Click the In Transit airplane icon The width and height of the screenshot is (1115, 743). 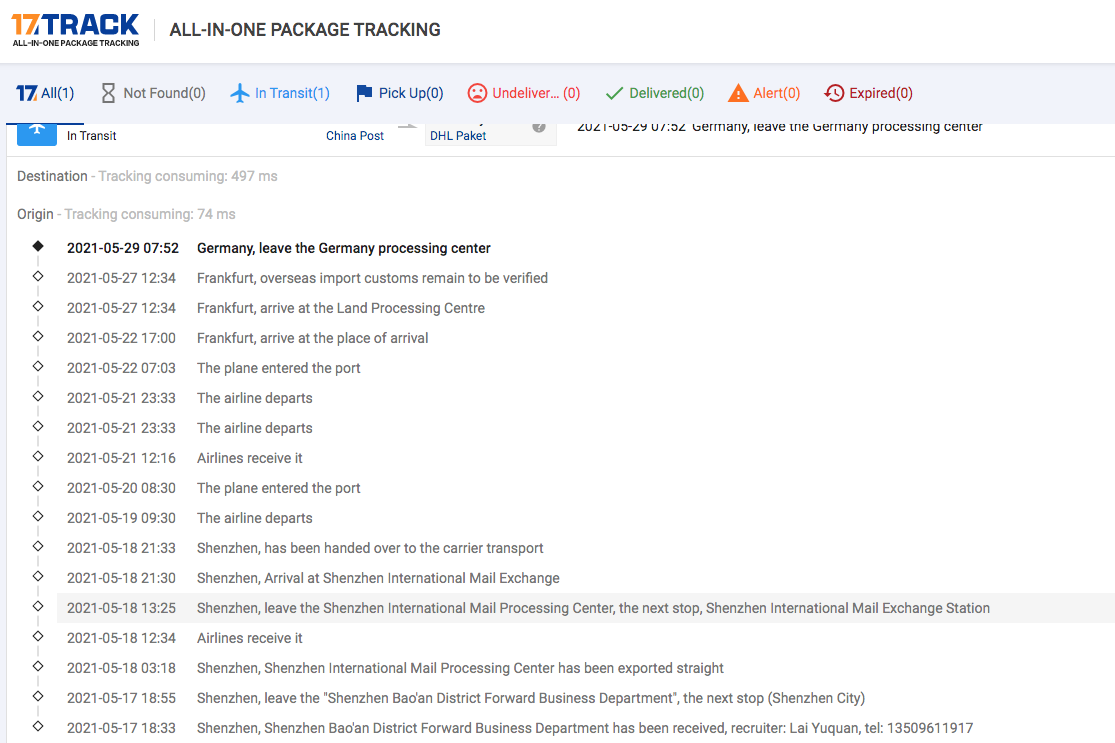click(x=240, y=93)
